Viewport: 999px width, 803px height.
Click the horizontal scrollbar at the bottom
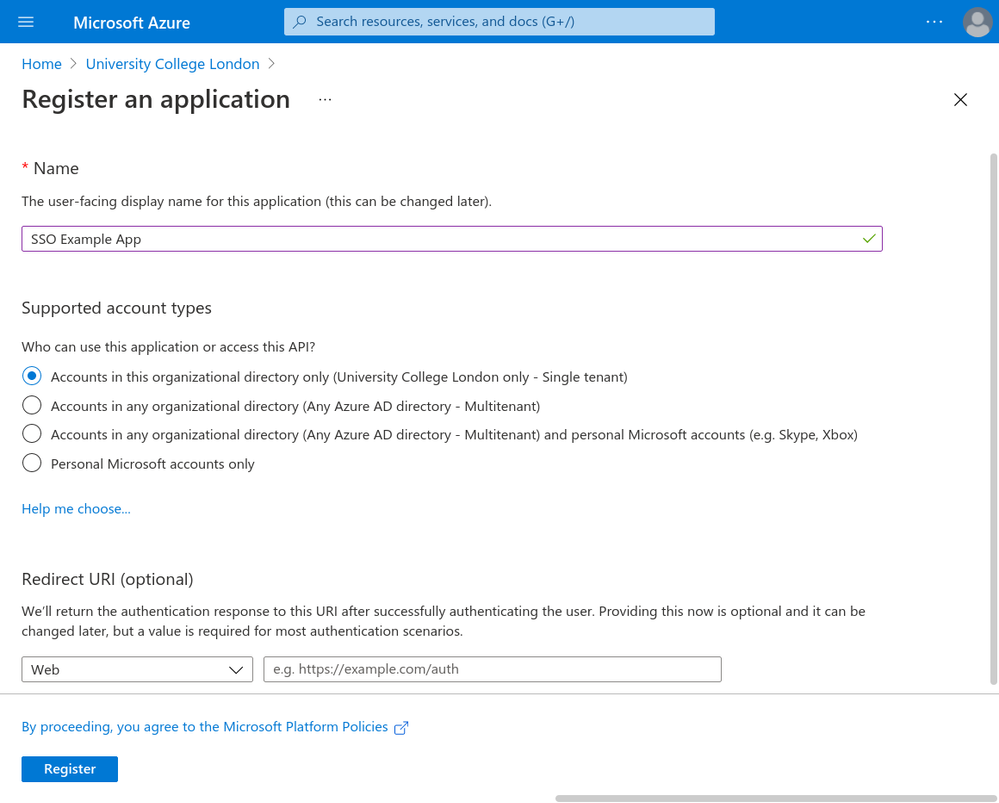coord(777,799)
